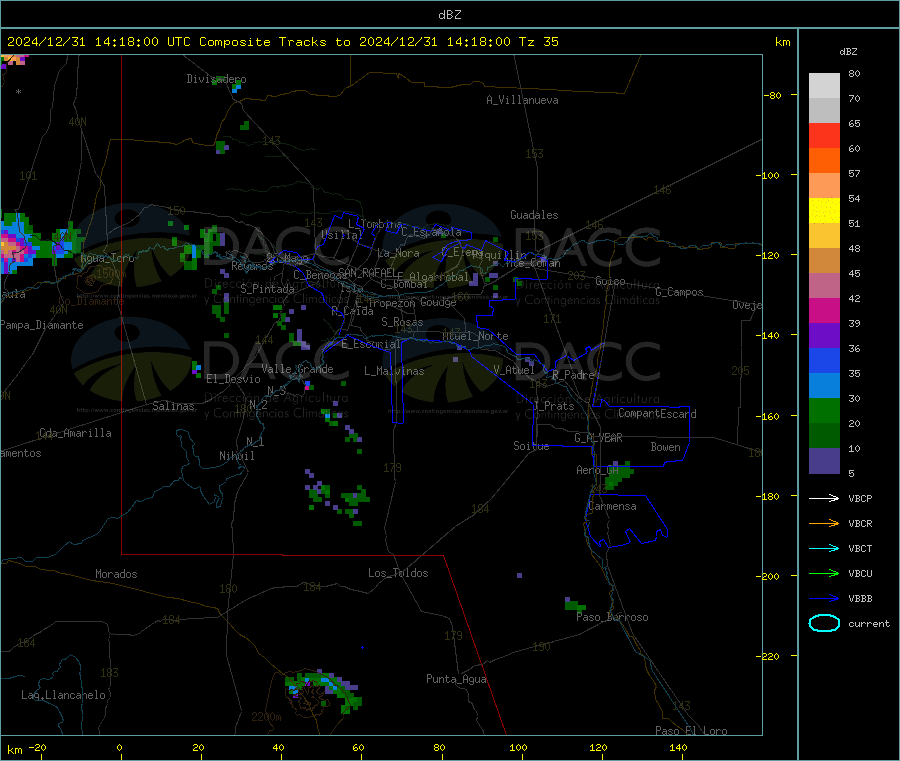Viewport: 900px width, 761px height.
Task: Click the red 60-65 dBZ swatch
Action: [824, 135]
